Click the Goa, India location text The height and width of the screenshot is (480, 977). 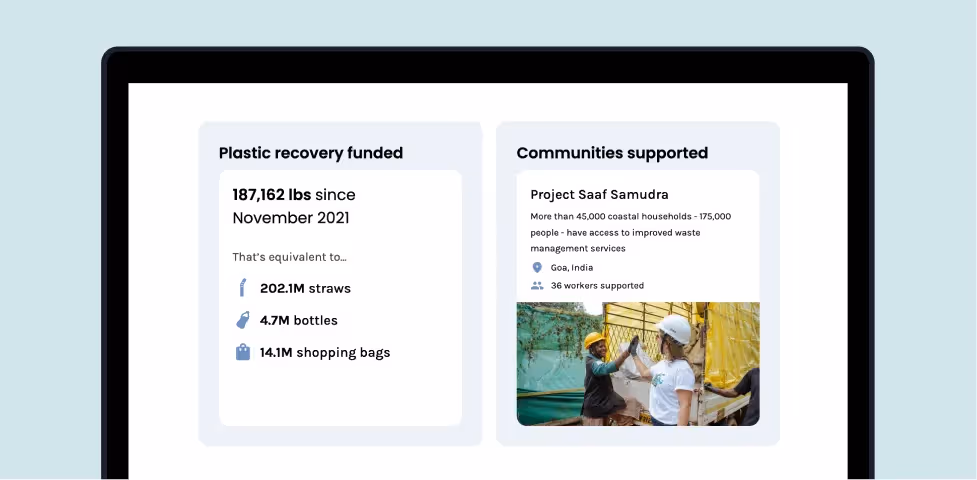[572, 268]
